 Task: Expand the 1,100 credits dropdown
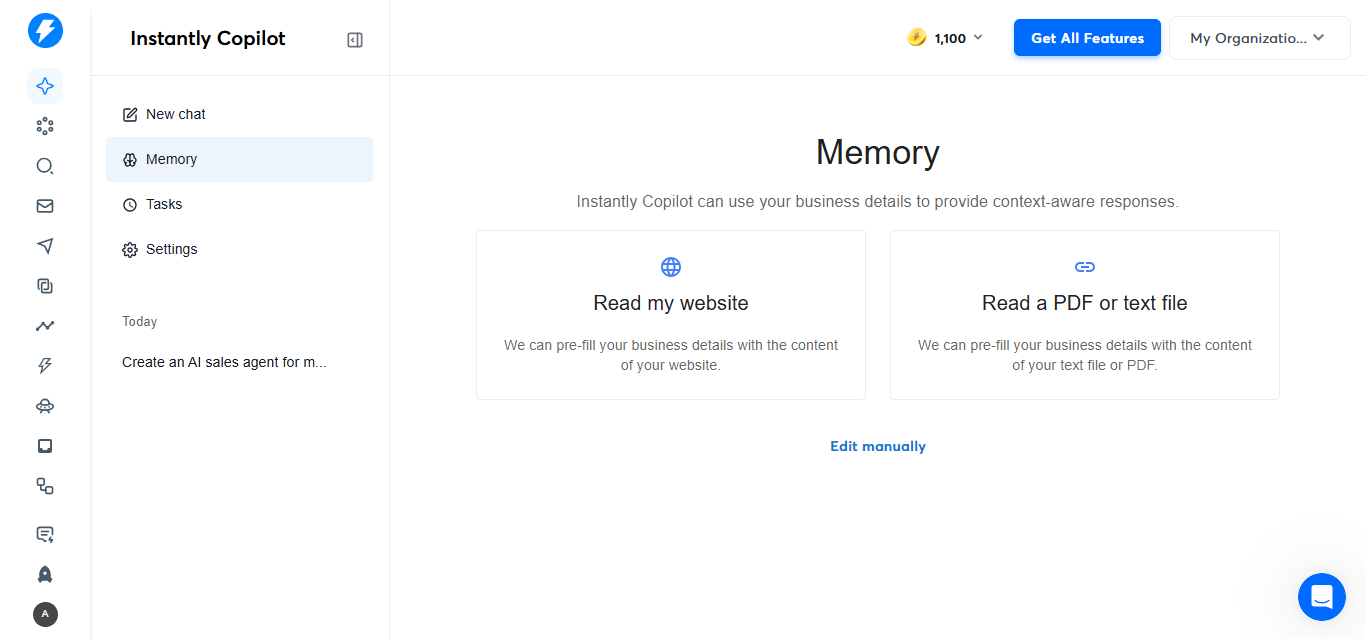[947, 38]
